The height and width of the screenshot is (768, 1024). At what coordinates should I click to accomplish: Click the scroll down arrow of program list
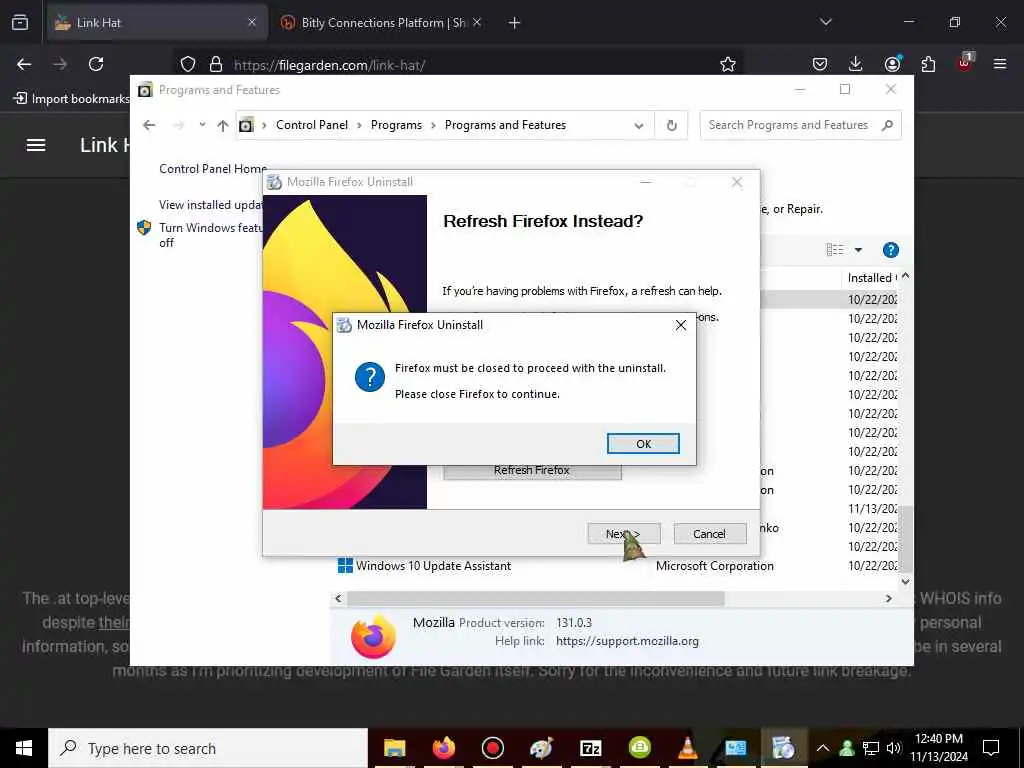(x=906, y=581)
